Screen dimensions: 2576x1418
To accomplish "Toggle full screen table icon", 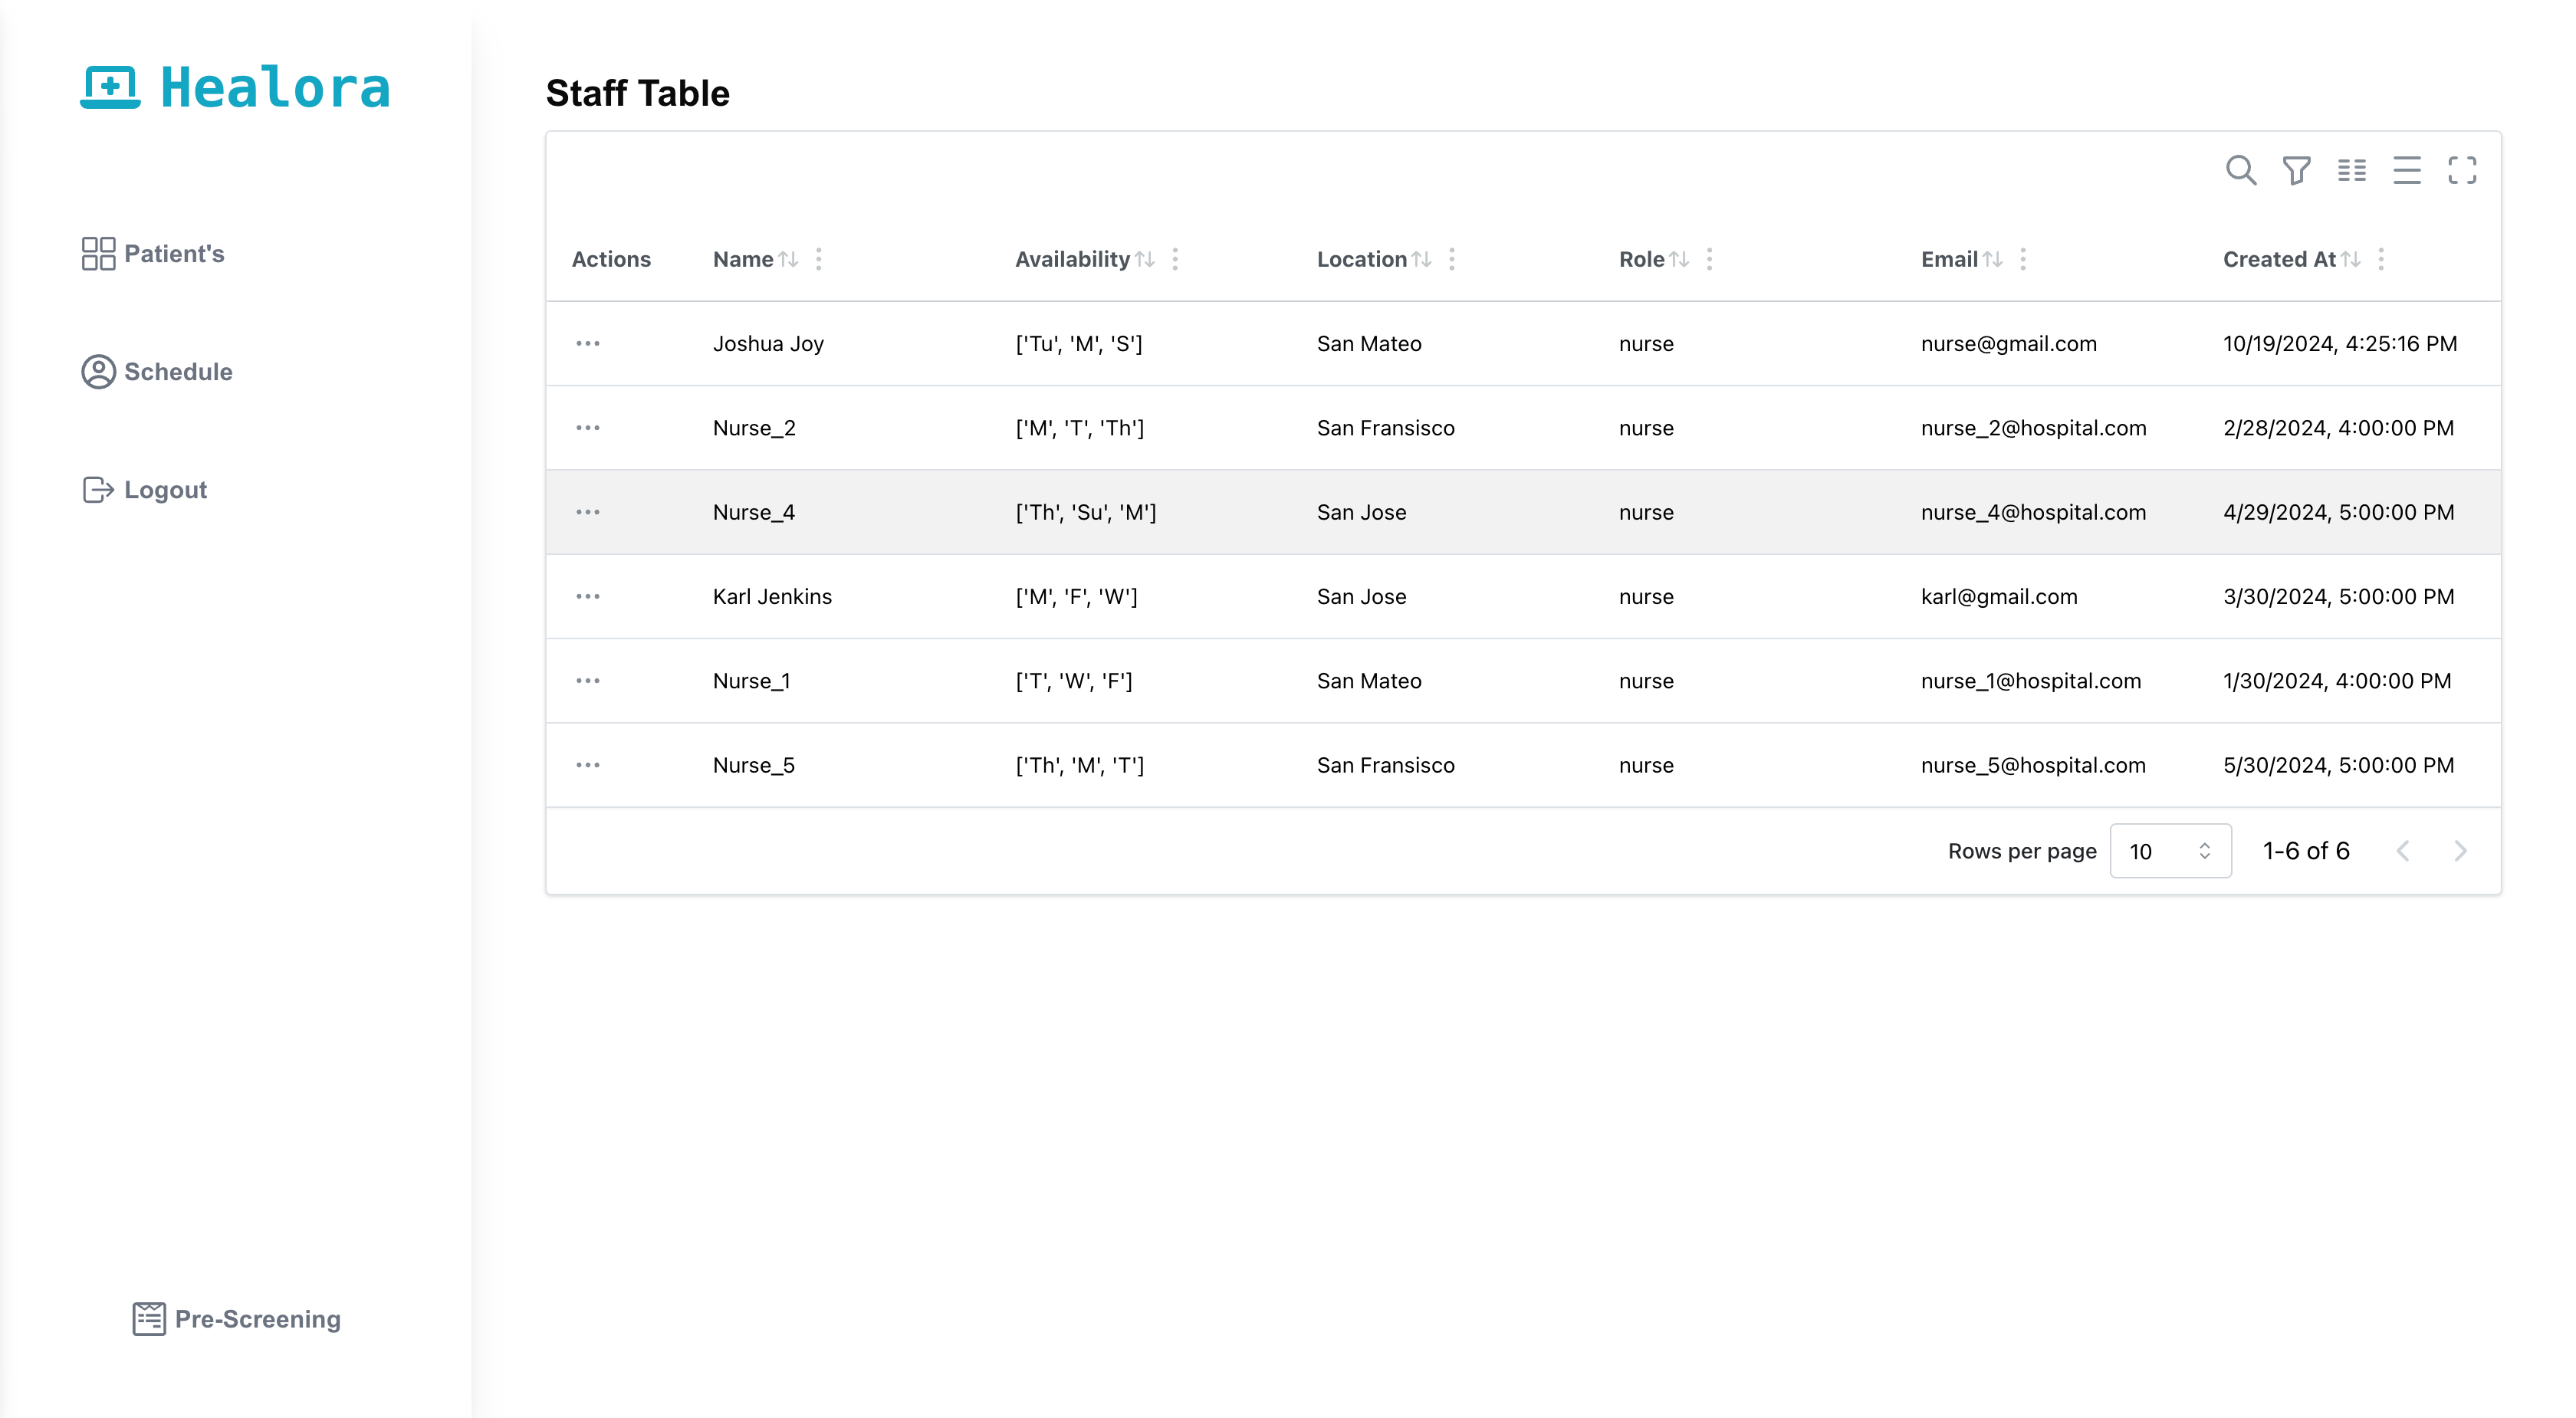I will (x=2462, y=170).
